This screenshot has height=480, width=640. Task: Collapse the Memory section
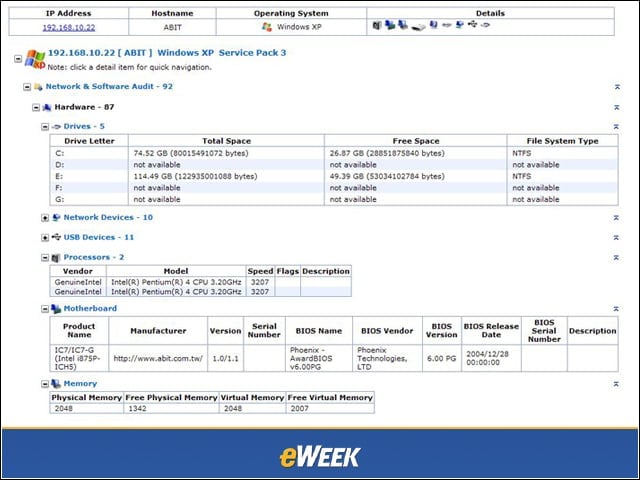tap(45, 384)
